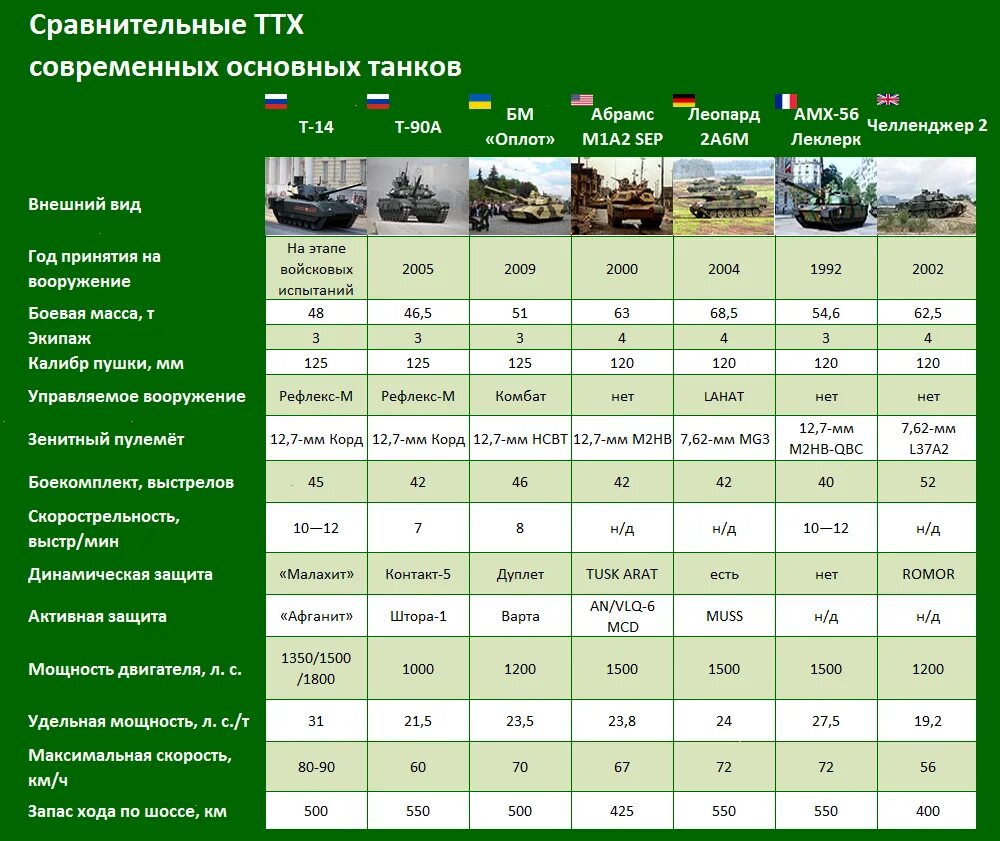Click the row label 'Зенитный пулемёт'
Image resolution: width=1000 pixels, height=841 pixels.
coord(106,439)
